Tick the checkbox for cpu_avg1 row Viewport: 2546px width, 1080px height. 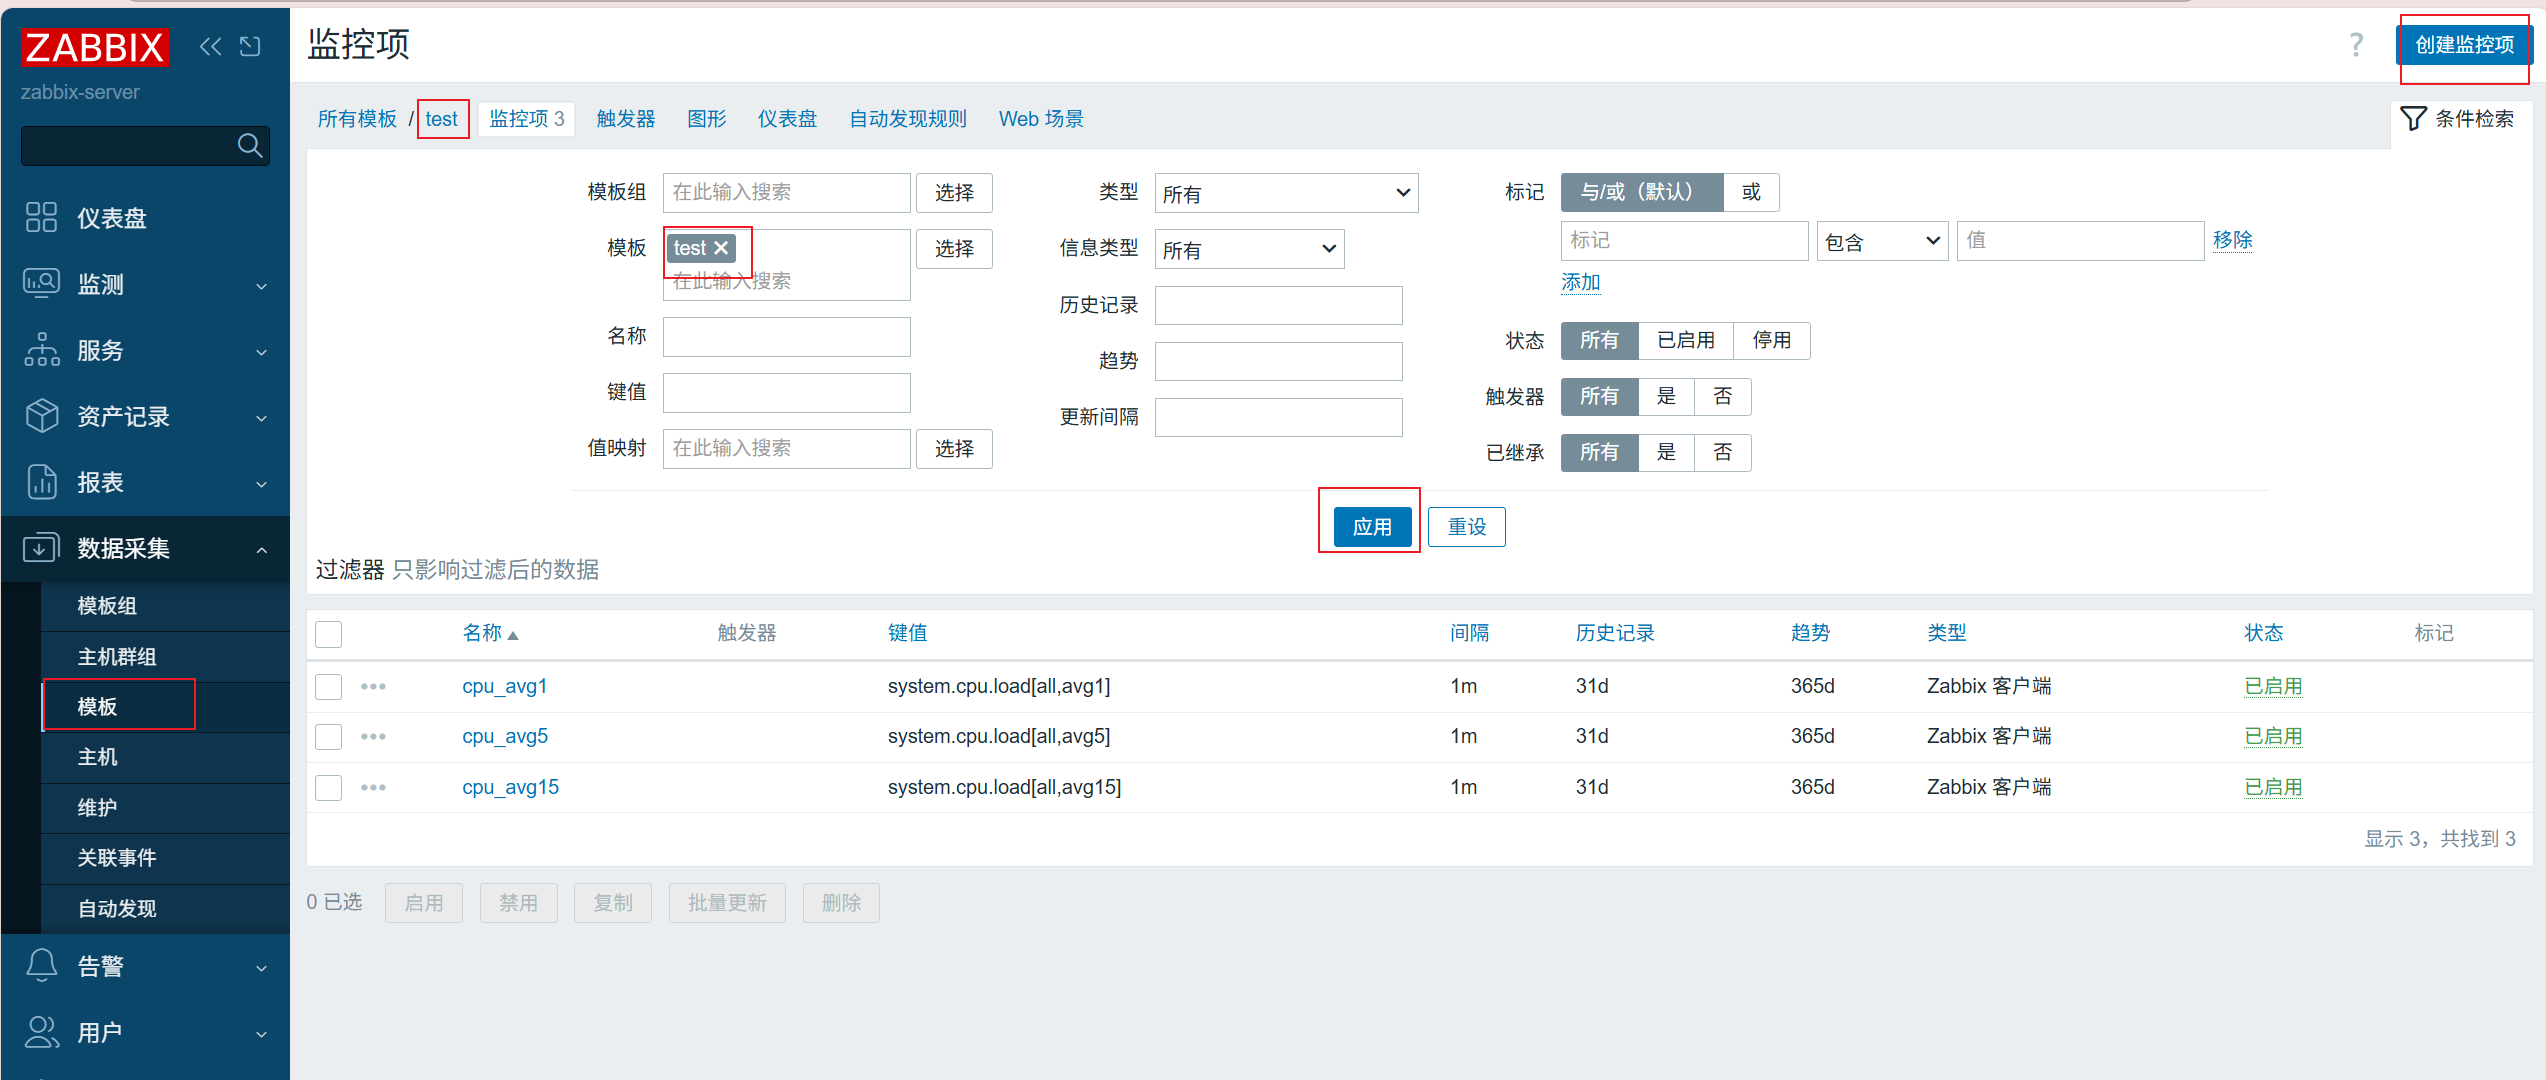[328, 687]
